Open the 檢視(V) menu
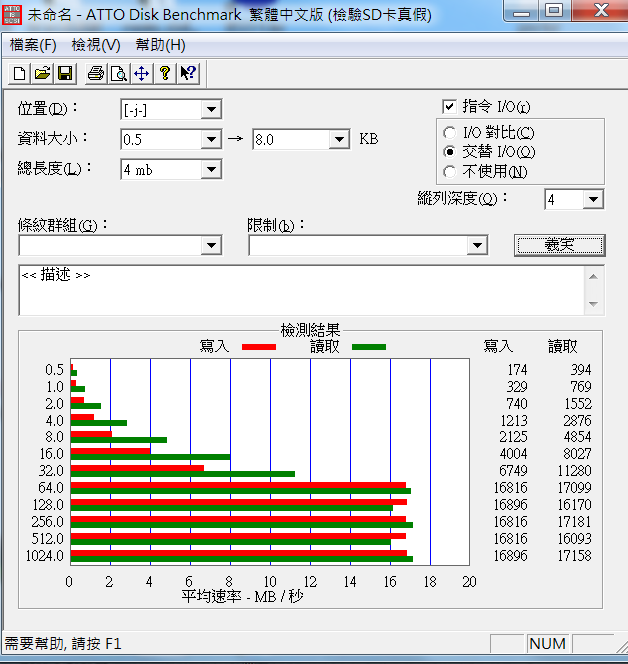The image size is (628, 664). tap(96, 45)
